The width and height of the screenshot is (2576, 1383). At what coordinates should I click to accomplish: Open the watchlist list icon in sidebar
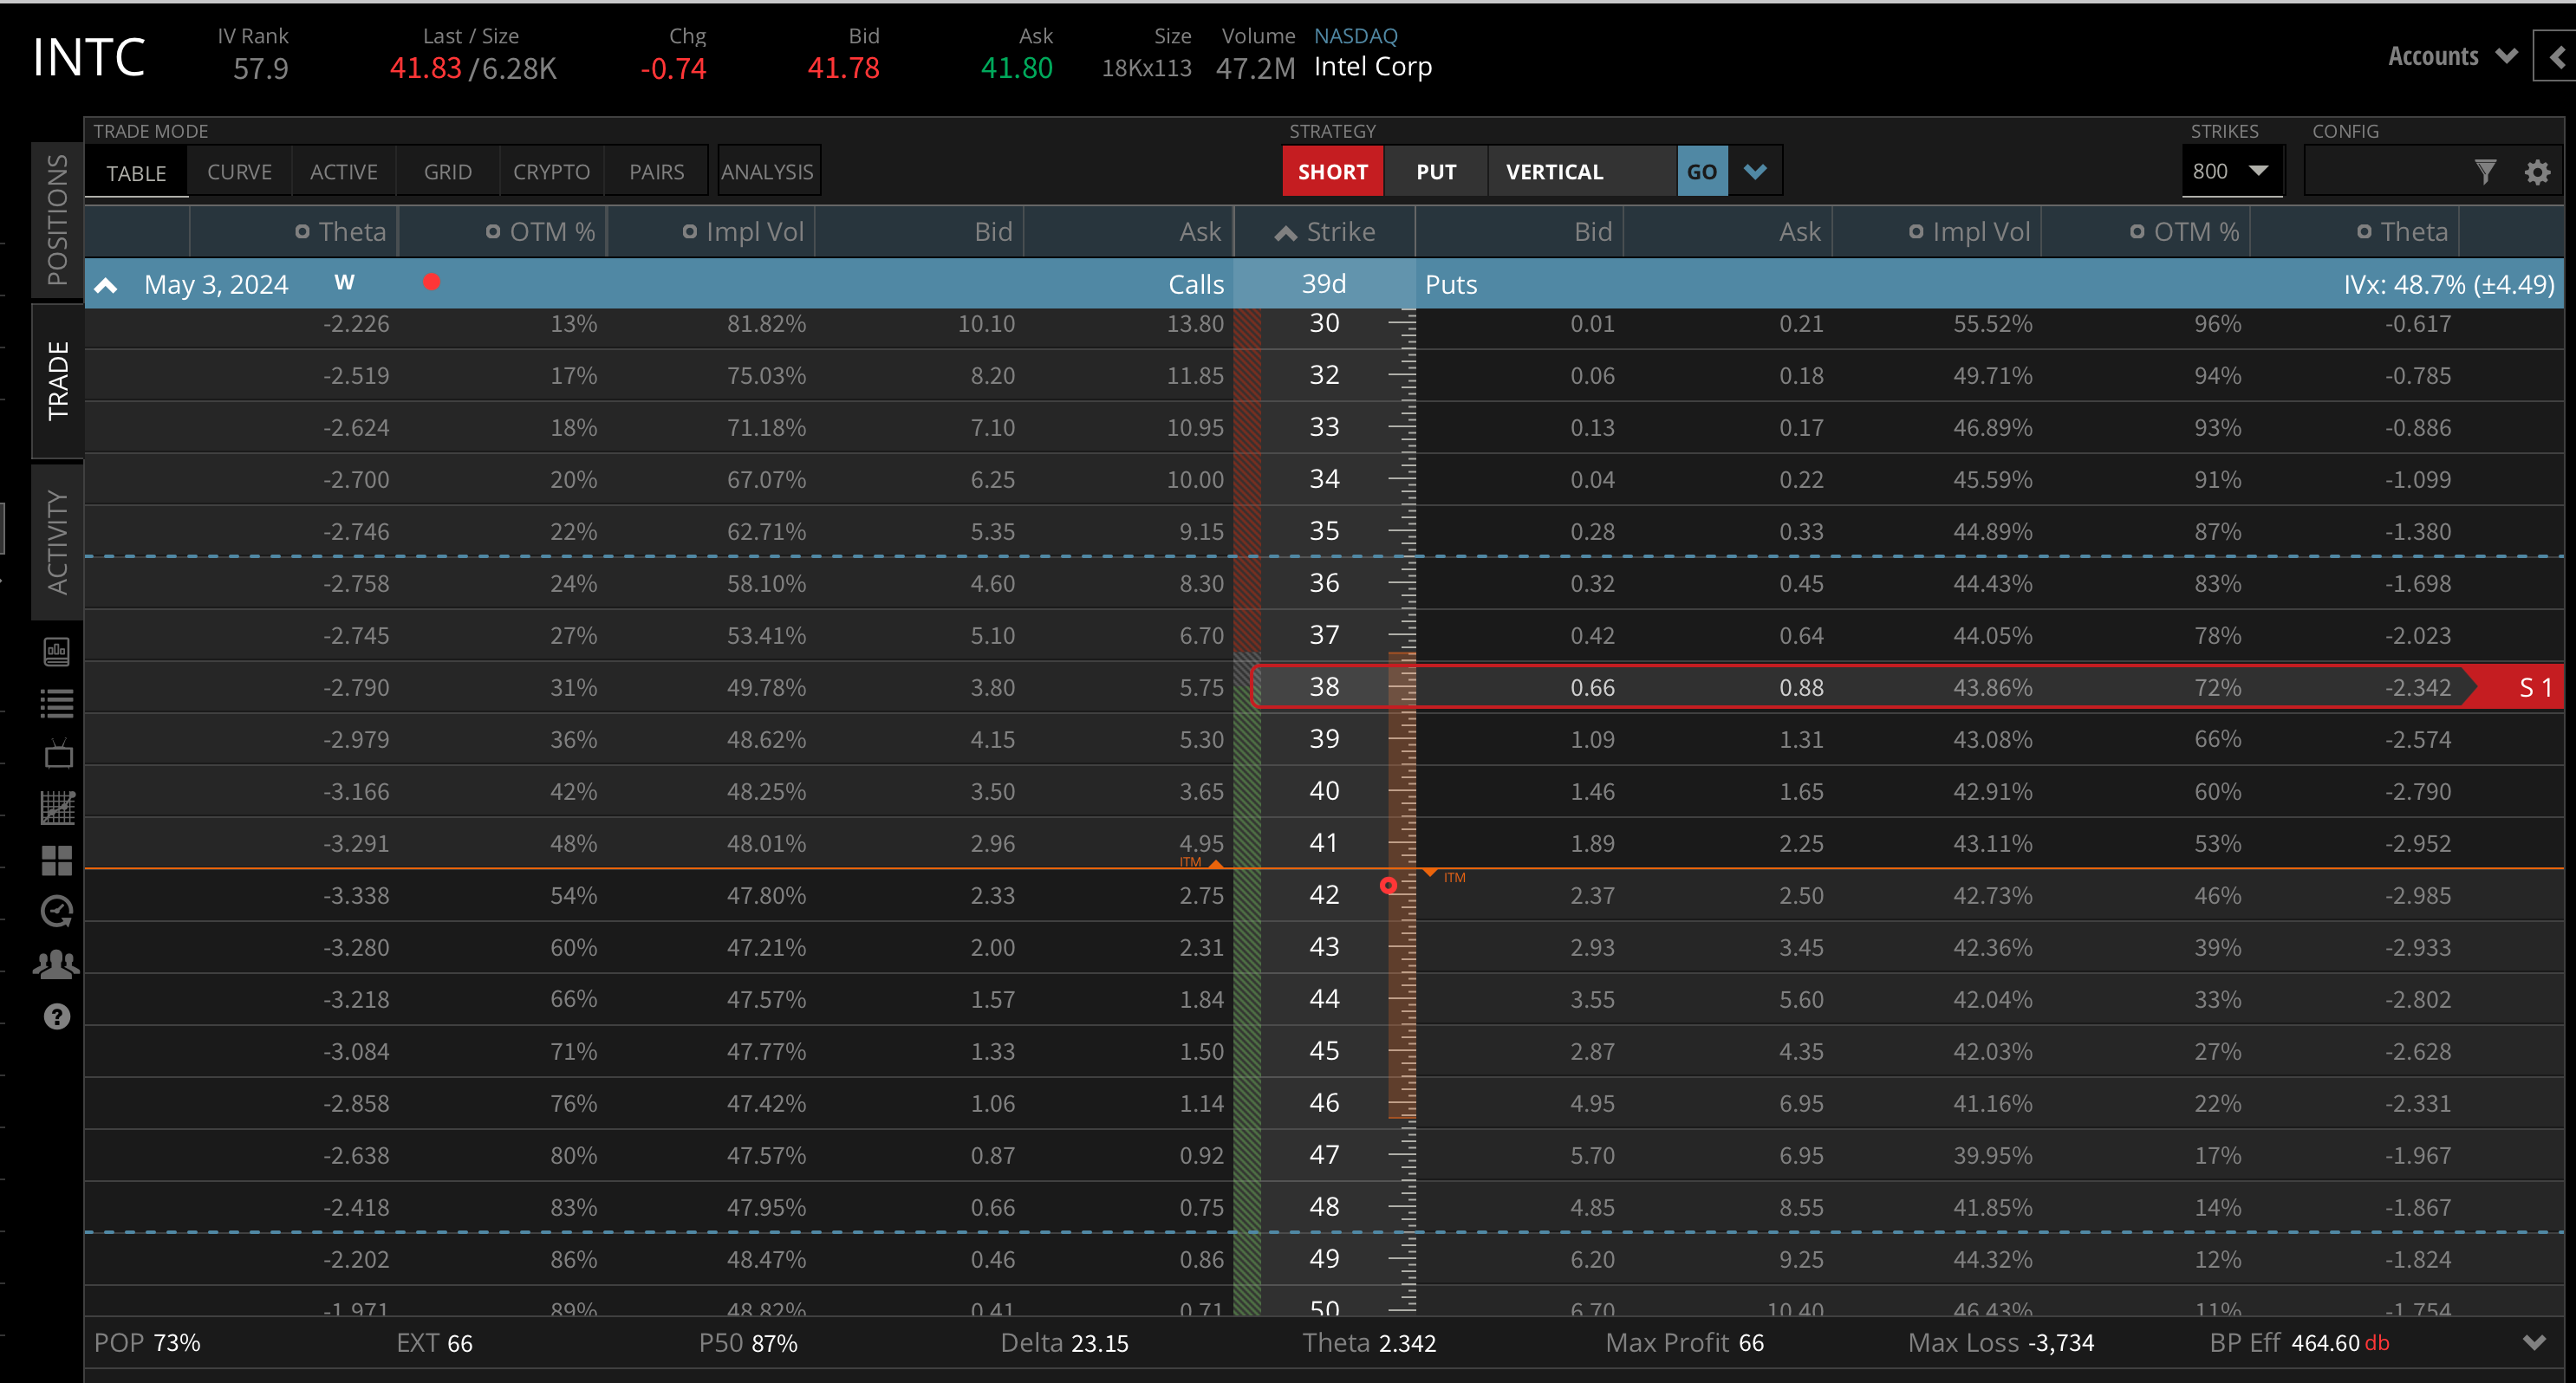(57, 704)
